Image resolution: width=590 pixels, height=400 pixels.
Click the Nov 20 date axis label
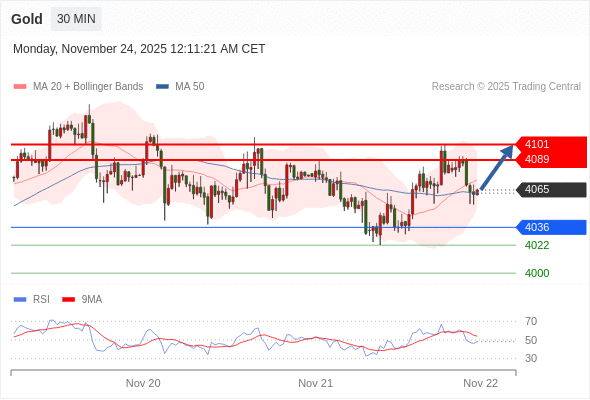click(x=143, y=383)
